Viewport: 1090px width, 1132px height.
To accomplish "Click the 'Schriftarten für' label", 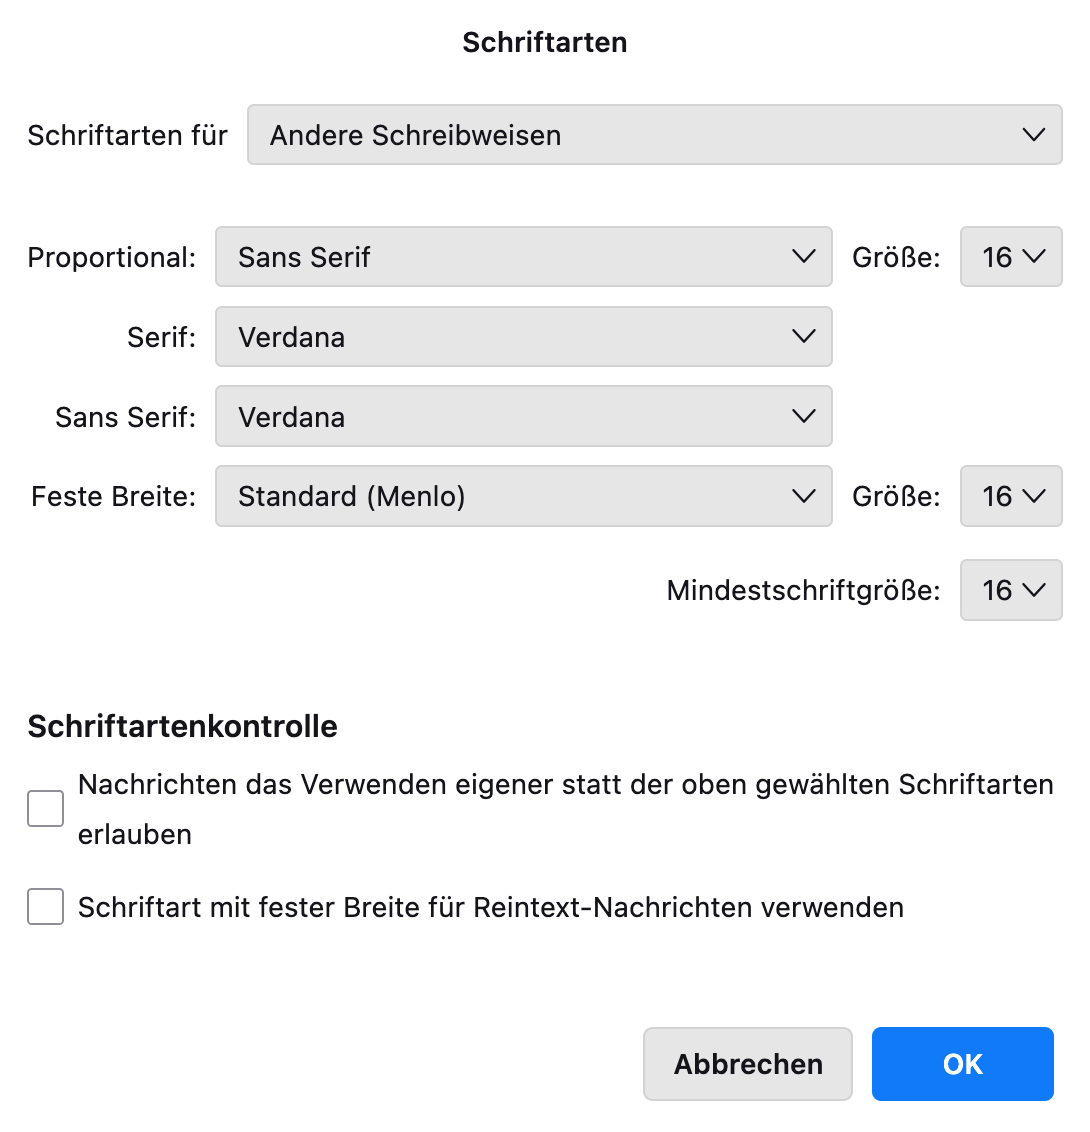I will [128, 135].
